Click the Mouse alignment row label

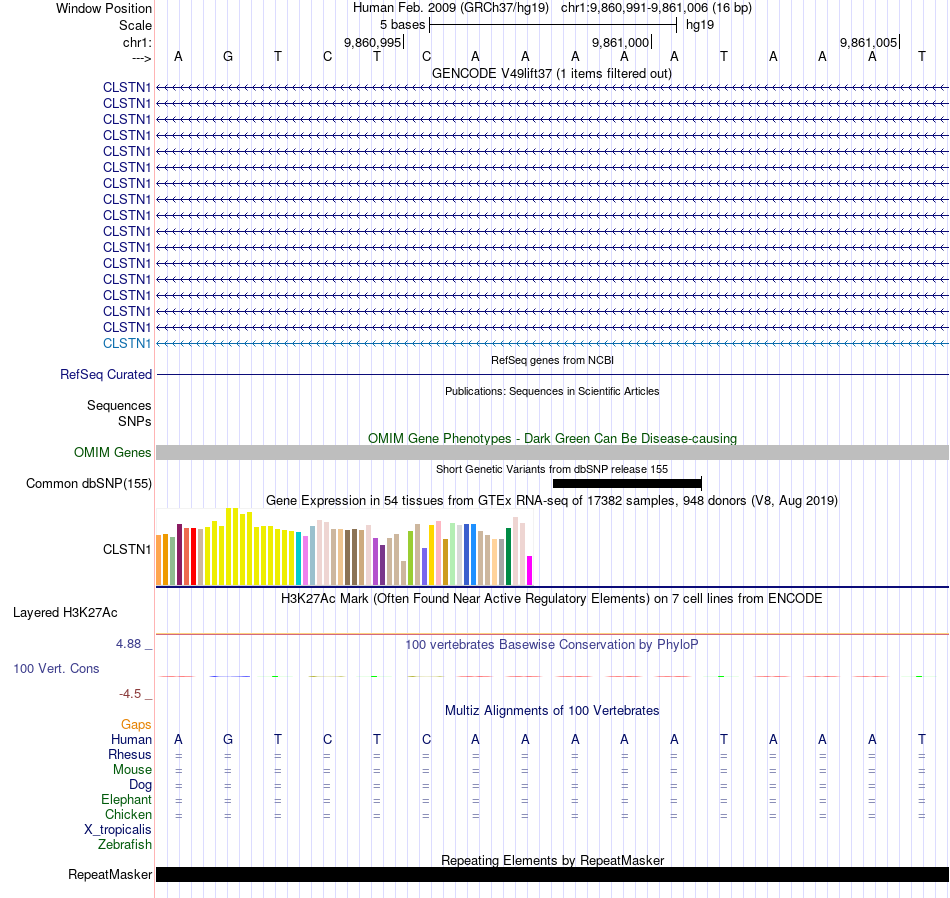[x=132, y=770]
